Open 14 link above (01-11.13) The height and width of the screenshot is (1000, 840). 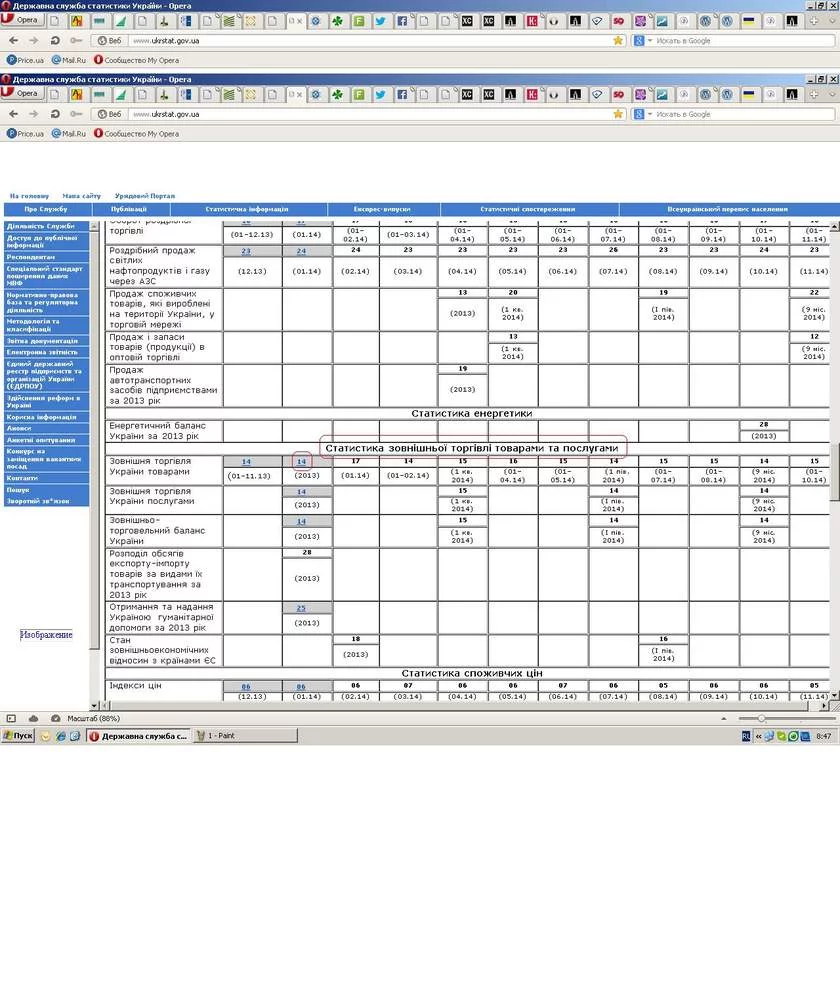[x=246, y=462]
